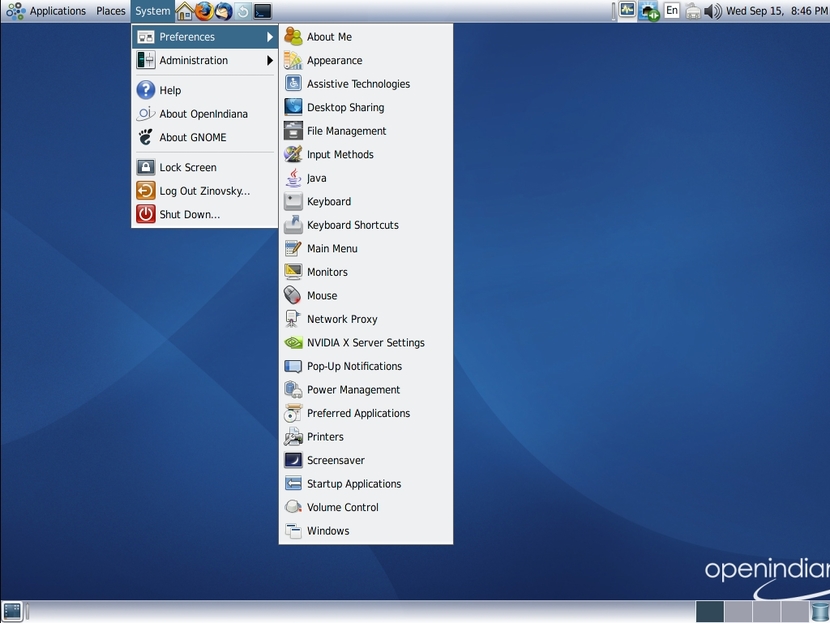
Task: Click the network status tray icon
Action: coord(649,11)
